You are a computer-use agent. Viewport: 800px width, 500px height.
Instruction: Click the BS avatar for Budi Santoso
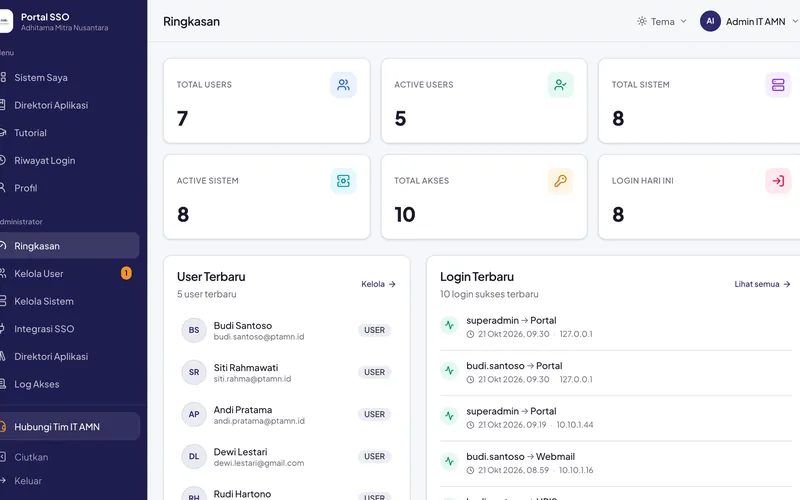tap(194, 330)
